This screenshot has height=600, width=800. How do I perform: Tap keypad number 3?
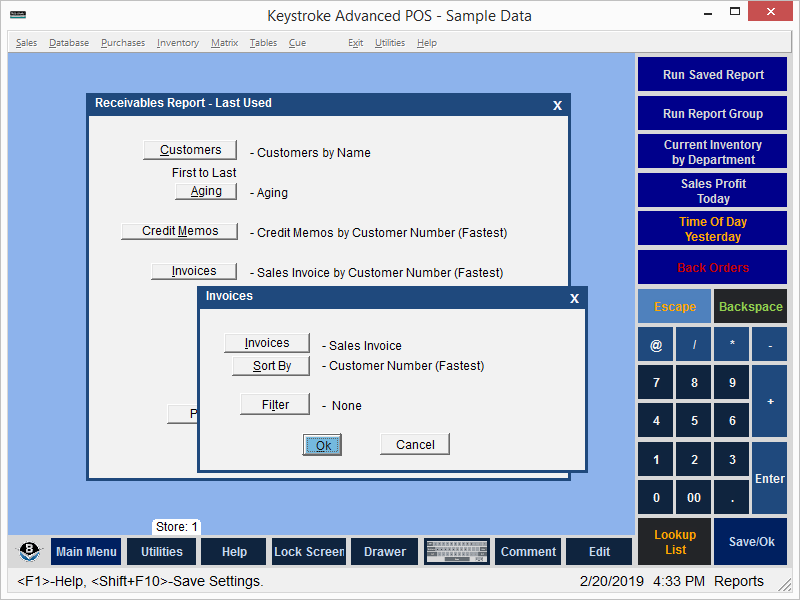coord(732,459)
